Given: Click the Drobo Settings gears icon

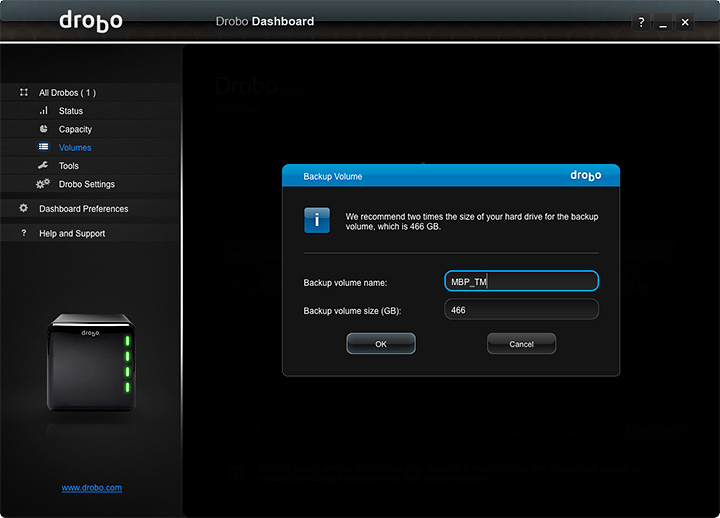Looking at the screenshot, I should tap(43, 184).
